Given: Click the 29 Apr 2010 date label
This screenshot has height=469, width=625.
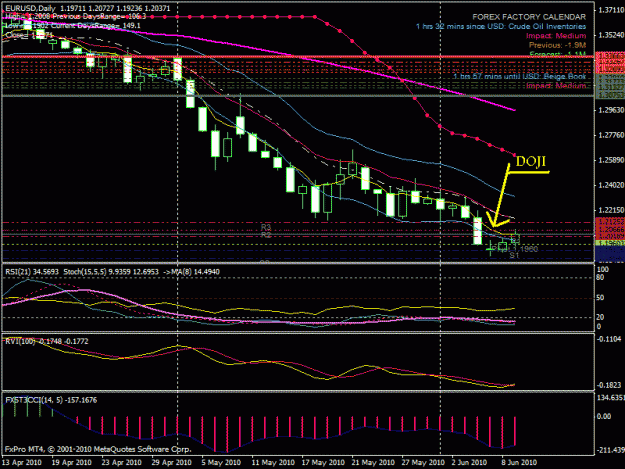Looking at the screenshot, I should coord(171,463).
